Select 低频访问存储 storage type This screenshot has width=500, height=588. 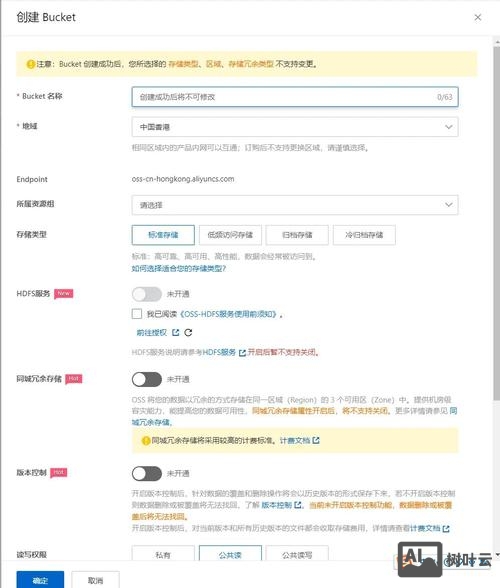coord(230,235)
